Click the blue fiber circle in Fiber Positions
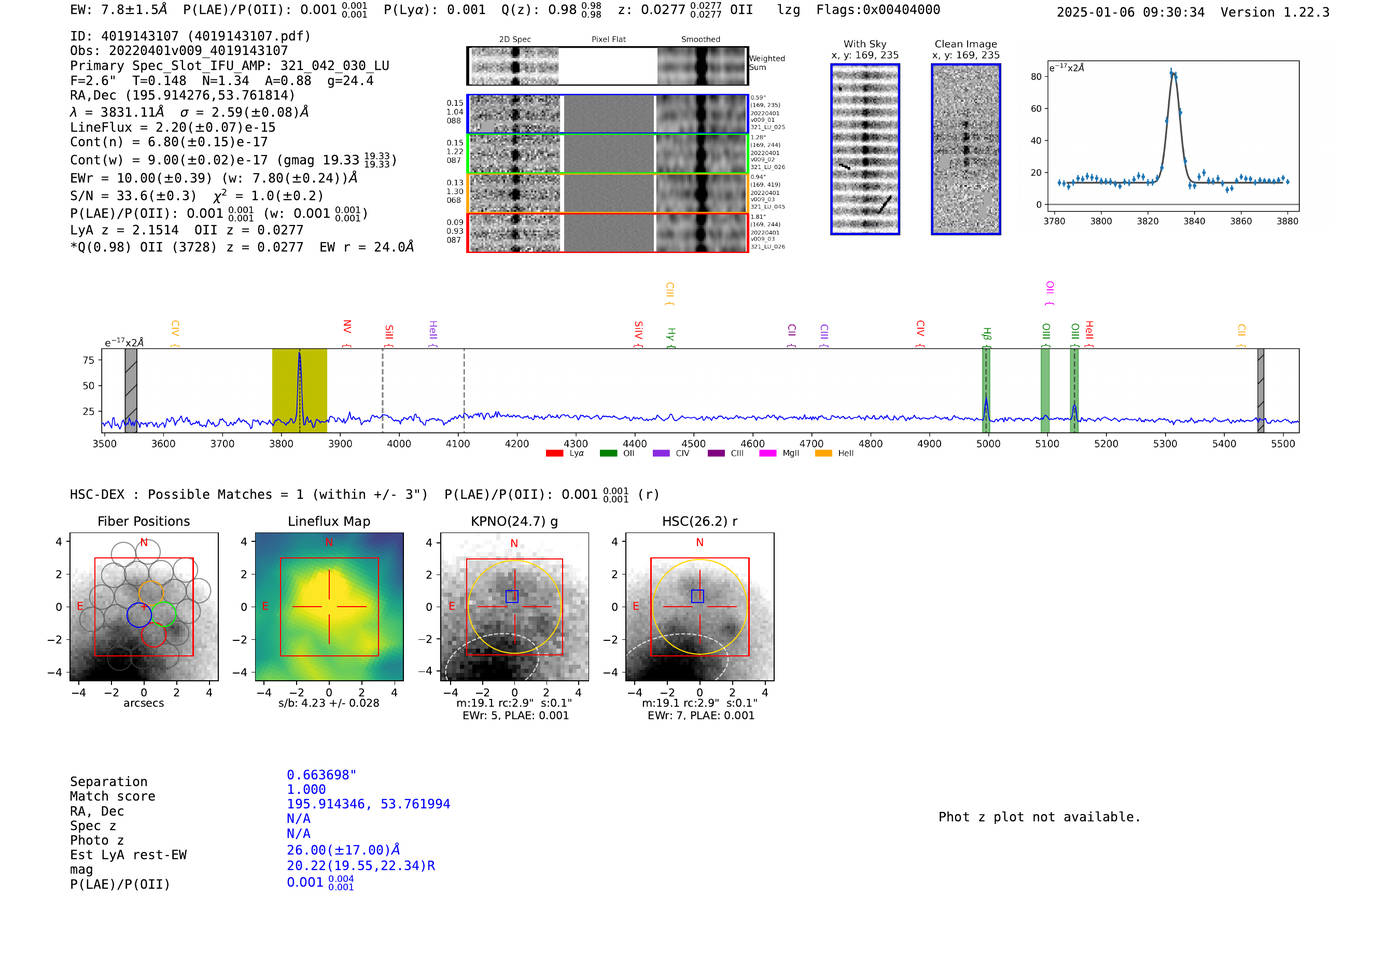Screen dimensions: 1400x953 139,615
